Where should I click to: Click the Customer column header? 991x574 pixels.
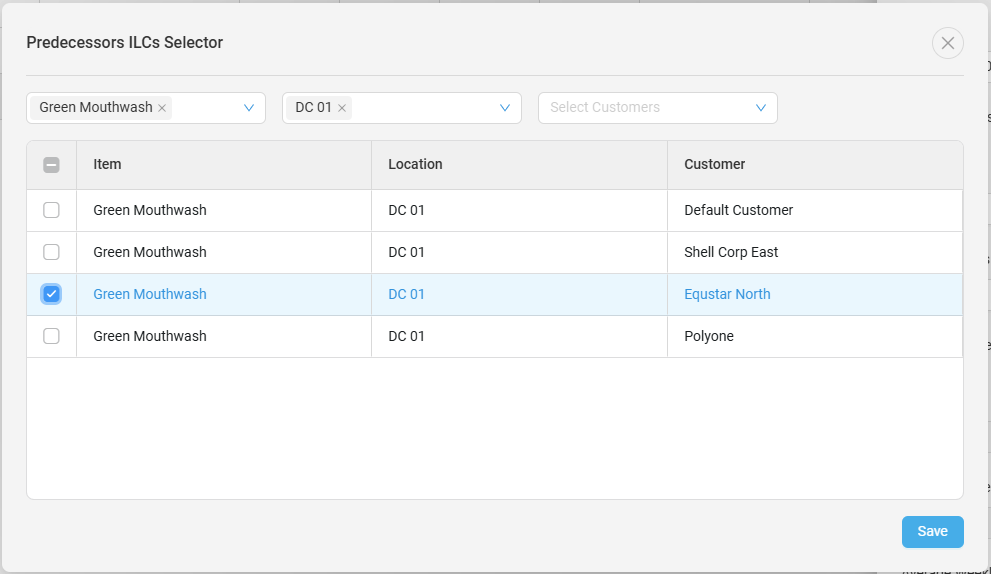click(714, 164)
